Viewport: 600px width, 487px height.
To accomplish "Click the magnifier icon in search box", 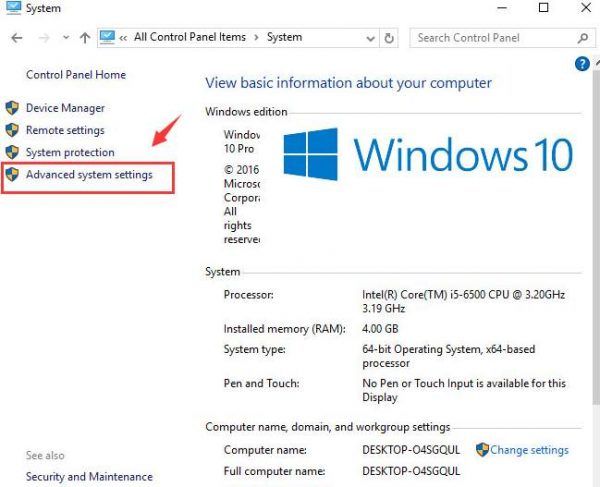I will [x=582, y=38].
